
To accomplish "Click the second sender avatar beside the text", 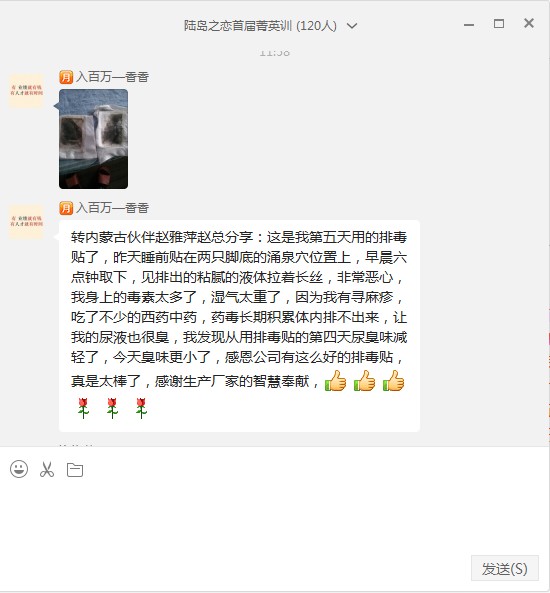I will click(26, 221).
